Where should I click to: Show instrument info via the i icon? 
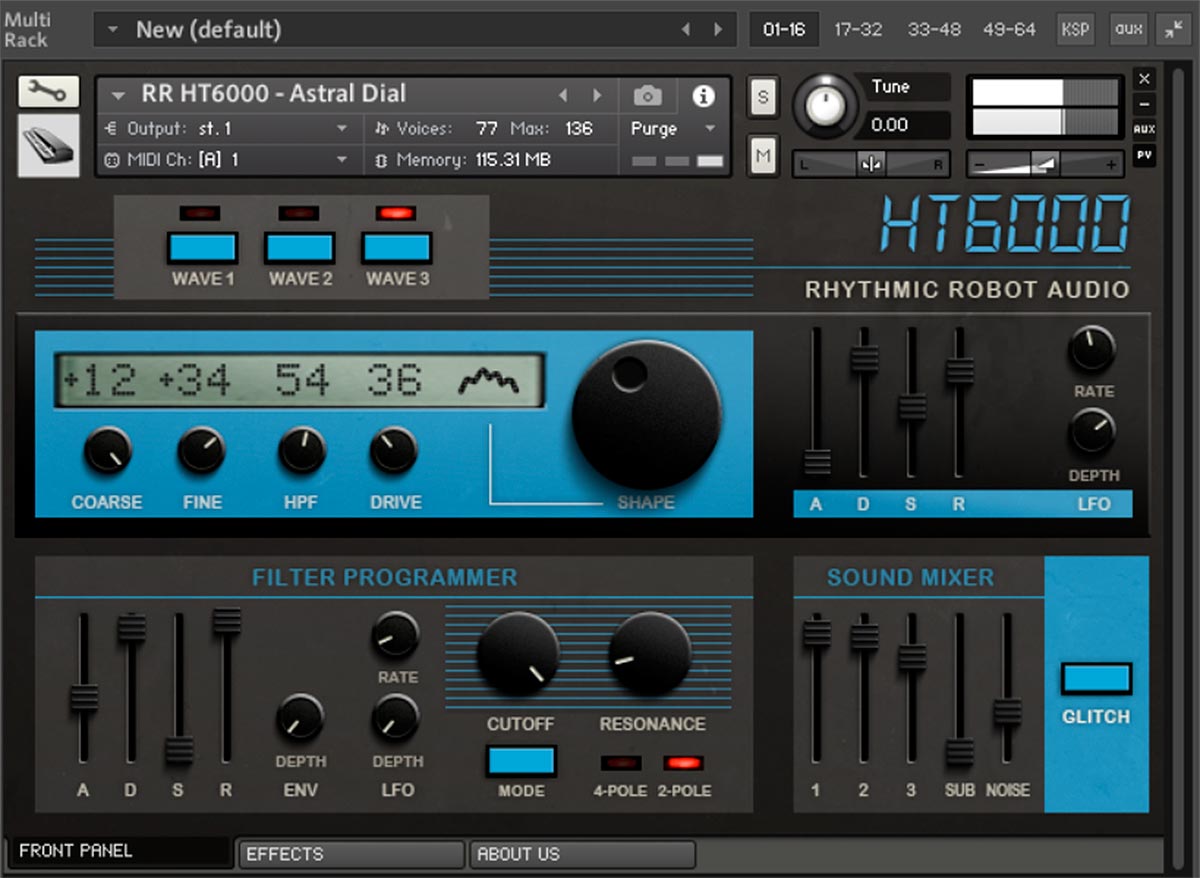tap(704, 96)
